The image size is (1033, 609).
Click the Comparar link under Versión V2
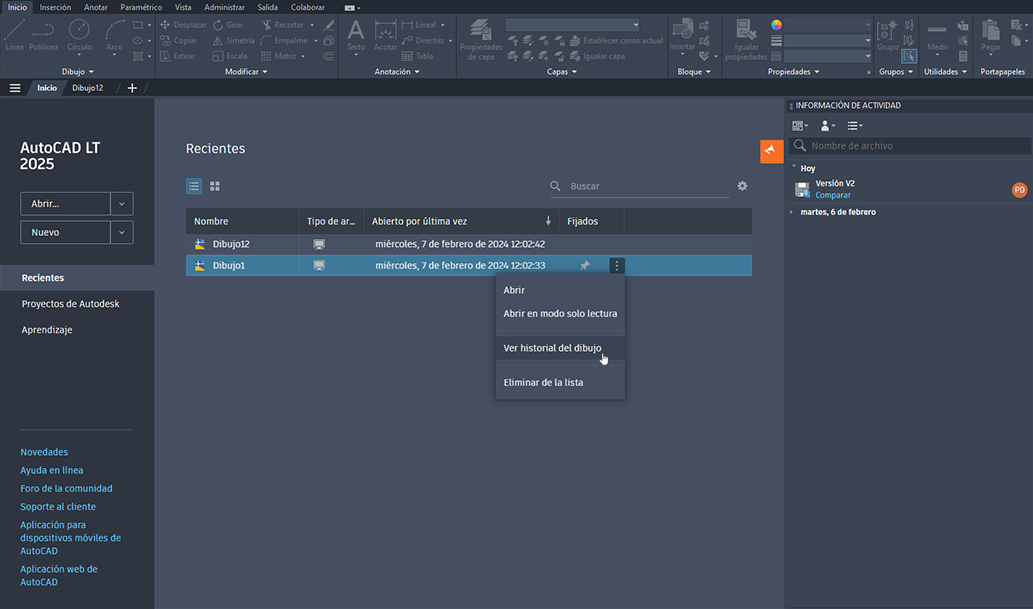(x=833, y=195)
